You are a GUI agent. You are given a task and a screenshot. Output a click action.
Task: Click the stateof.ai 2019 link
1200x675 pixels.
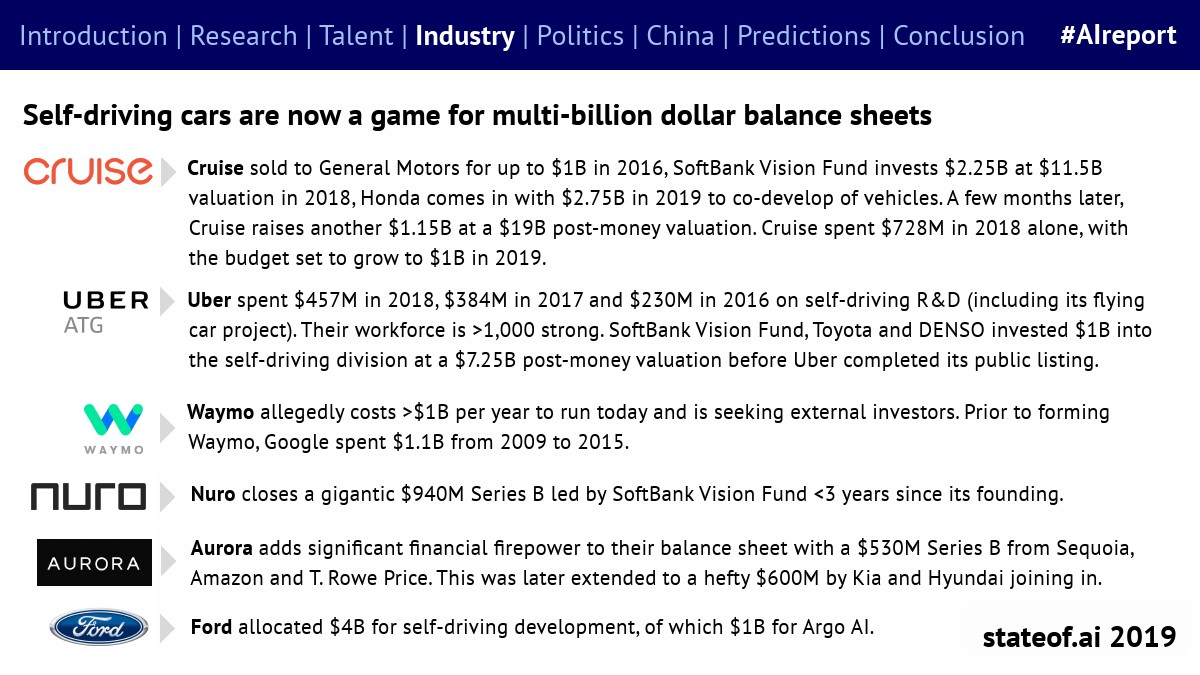1079,637
